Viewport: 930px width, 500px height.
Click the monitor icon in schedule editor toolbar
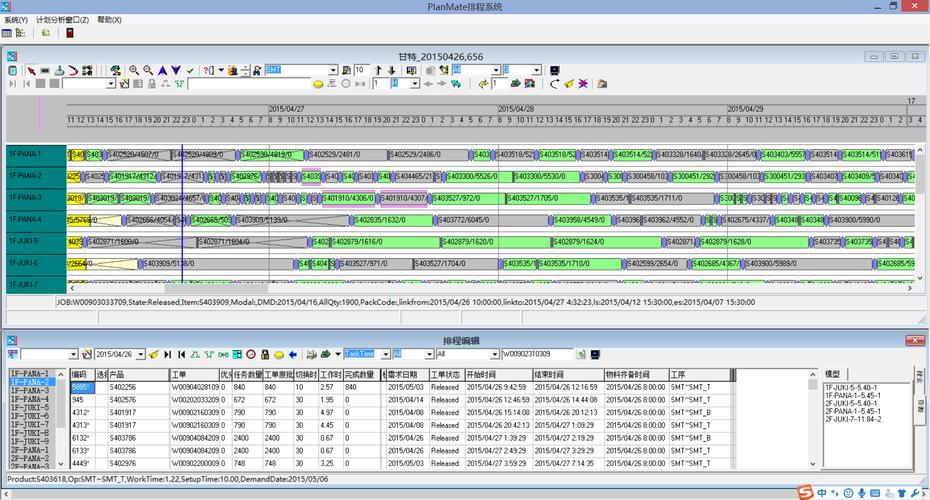pyautogui.click(x=595, y=354)
